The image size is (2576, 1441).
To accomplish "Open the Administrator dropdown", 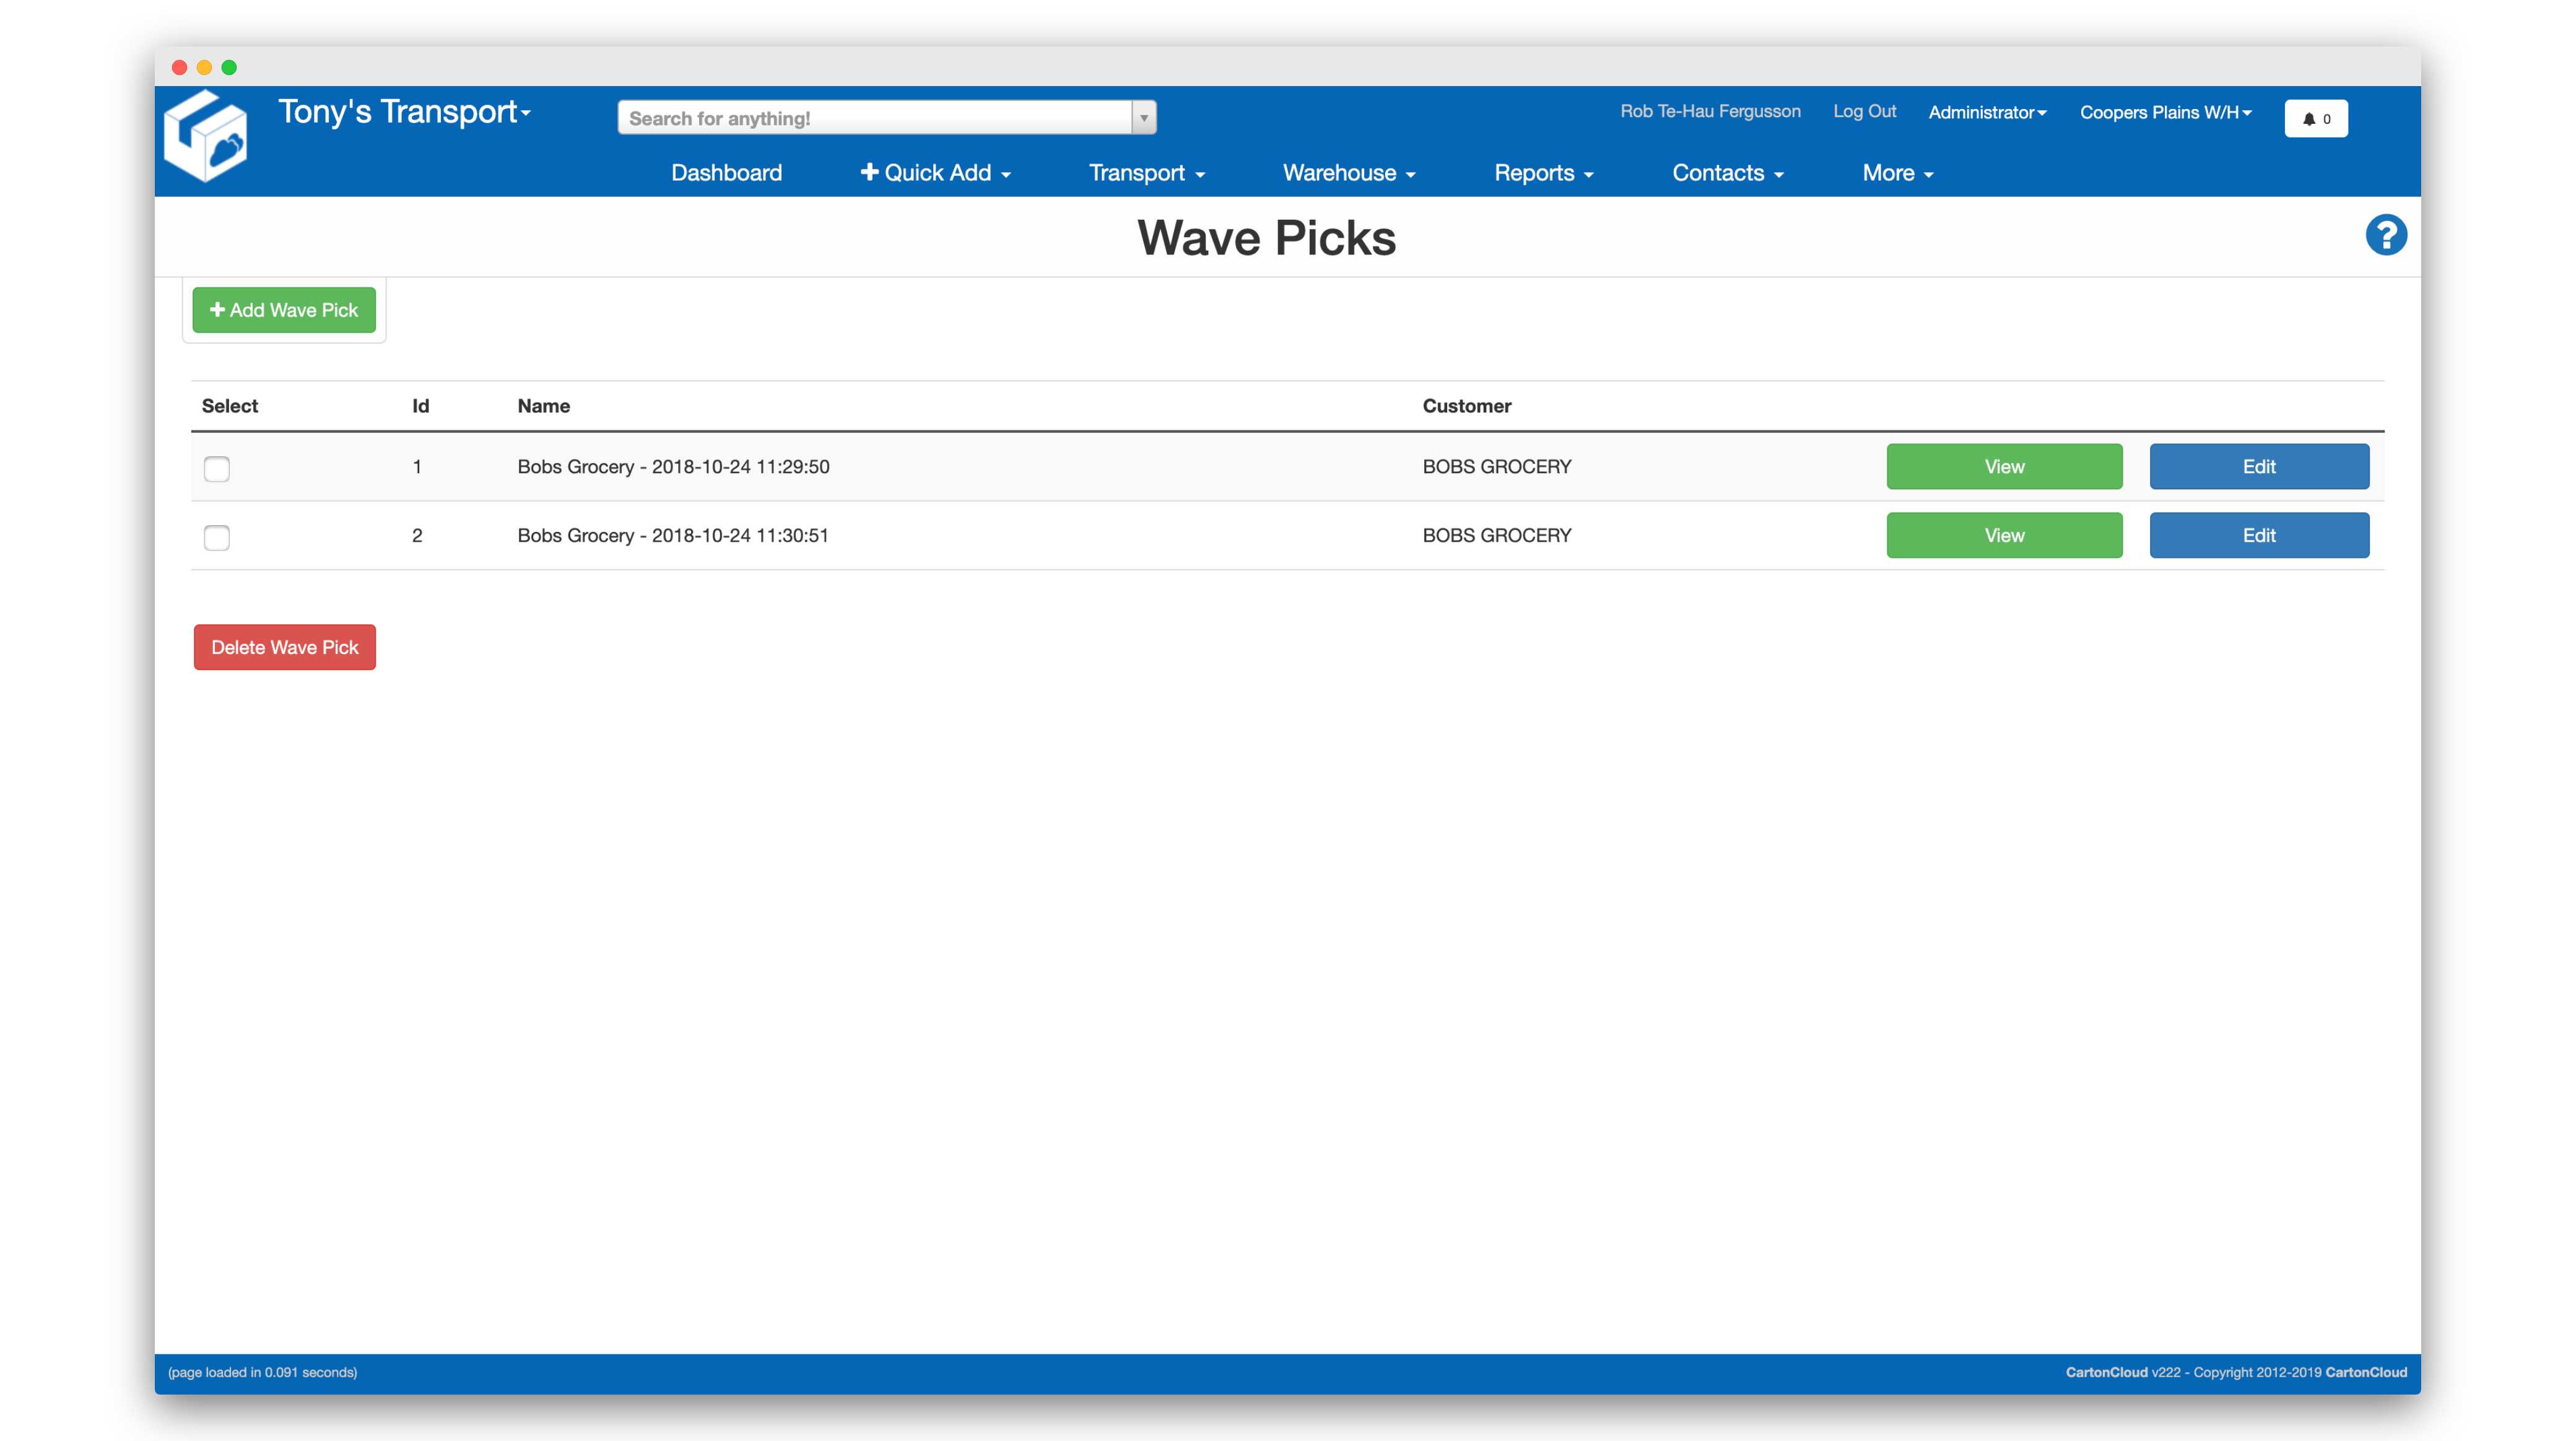I will (x=1987, y=112).
